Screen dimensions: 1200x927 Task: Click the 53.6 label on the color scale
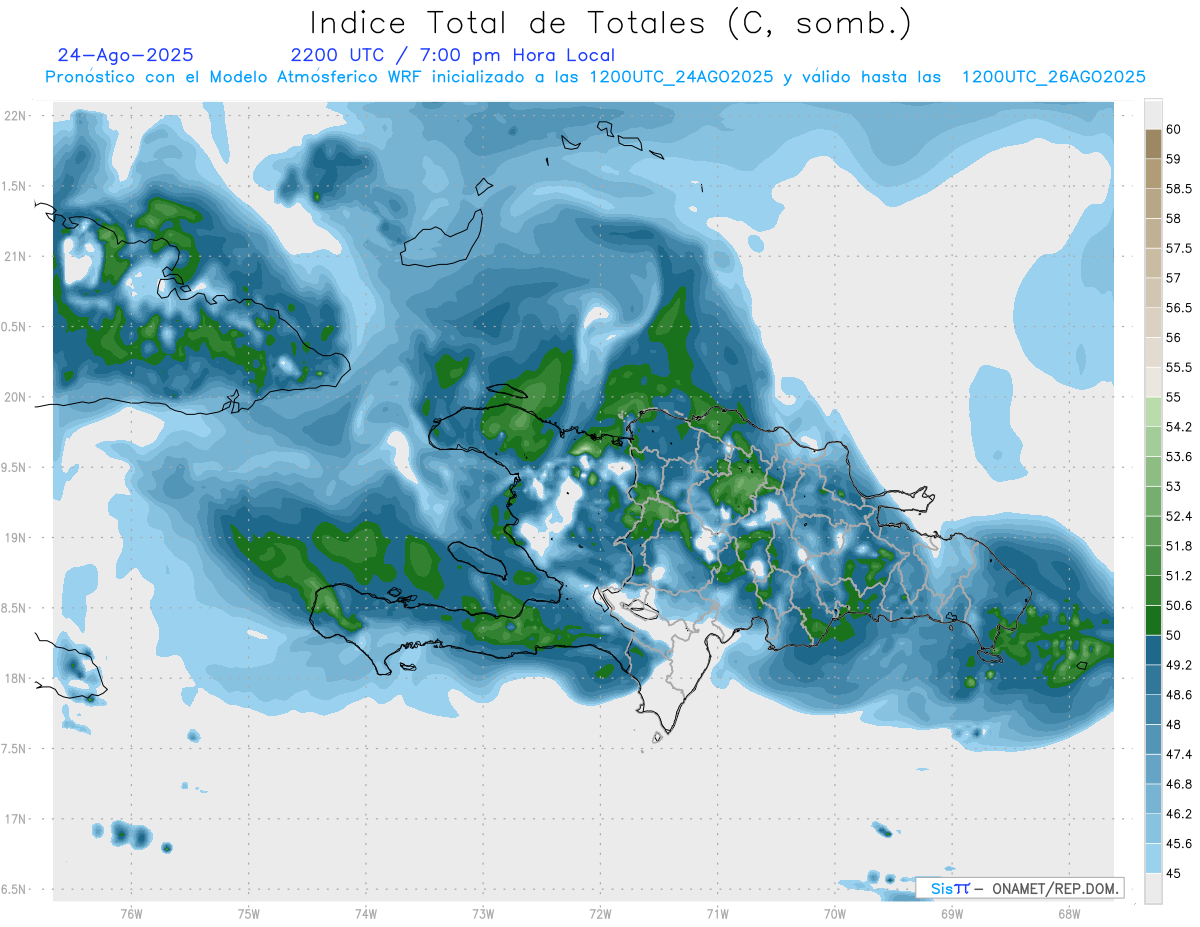click(x=1178, y=457)
